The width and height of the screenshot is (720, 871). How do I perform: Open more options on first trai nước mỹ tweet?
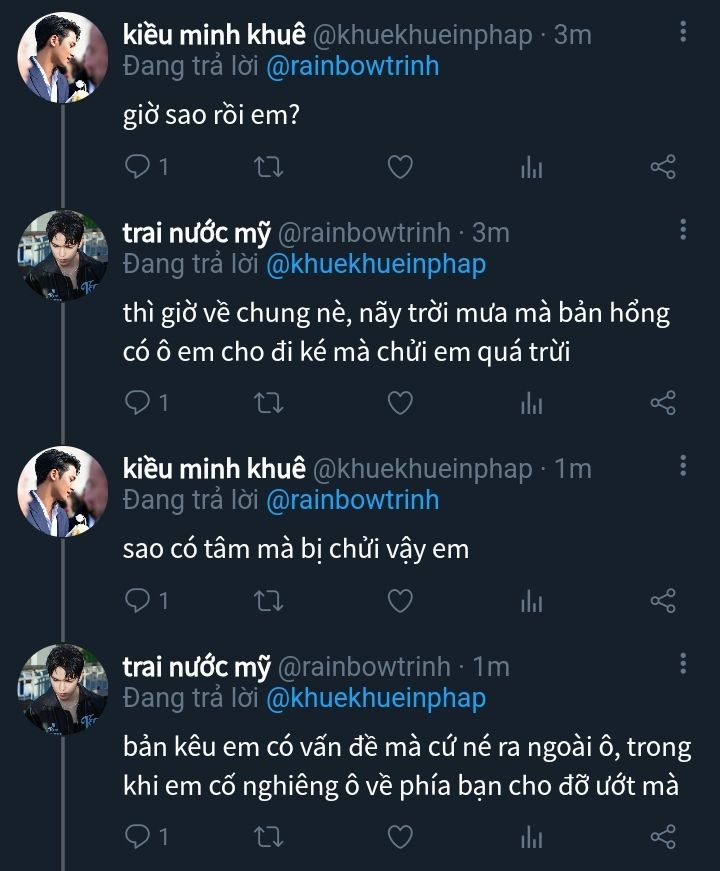pyautogui.click(x=683, y=229)
